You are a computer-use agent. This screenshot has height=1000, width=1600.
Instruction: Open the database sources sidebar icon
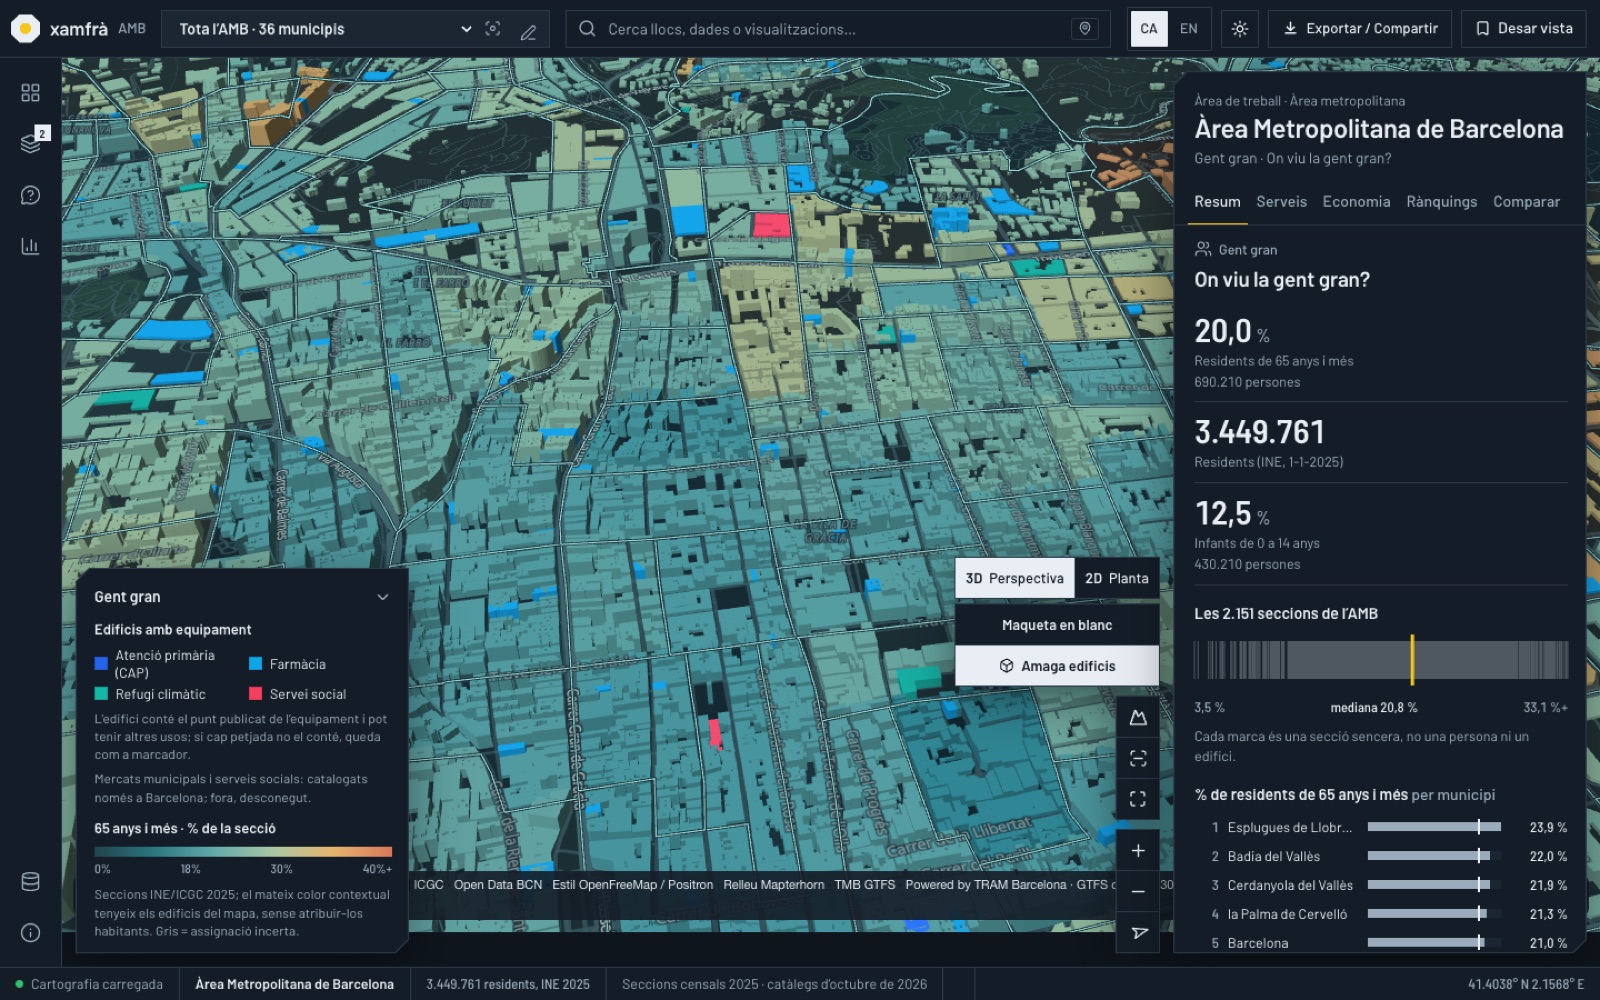click(x=30, y=882)
